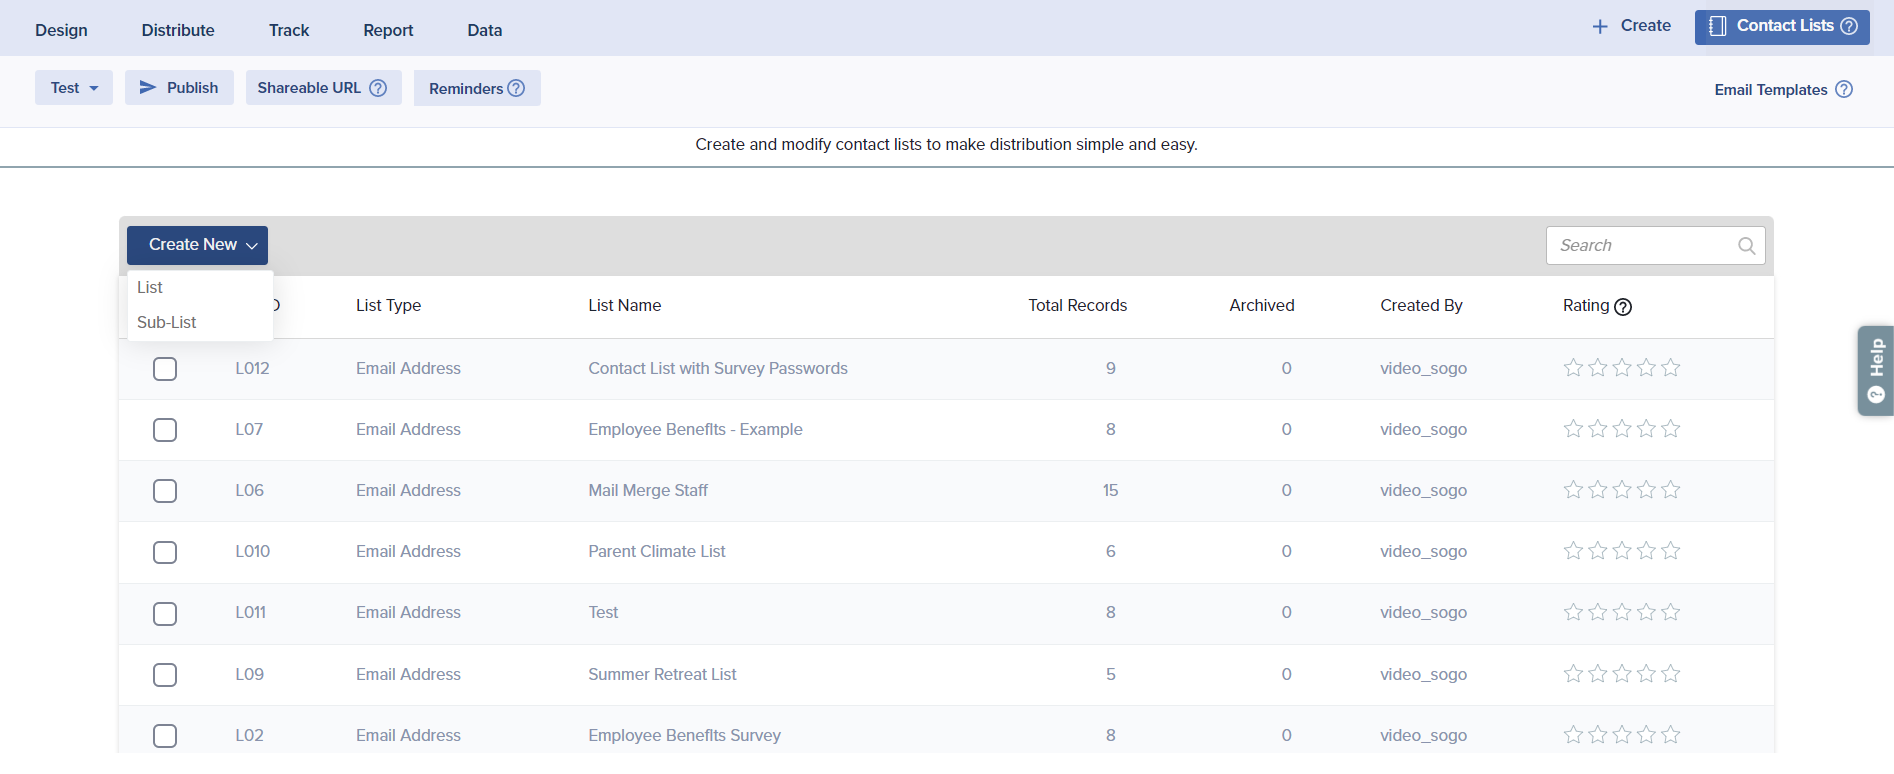Click the help icon next to Shareable URL

click(x=378, y=88)
